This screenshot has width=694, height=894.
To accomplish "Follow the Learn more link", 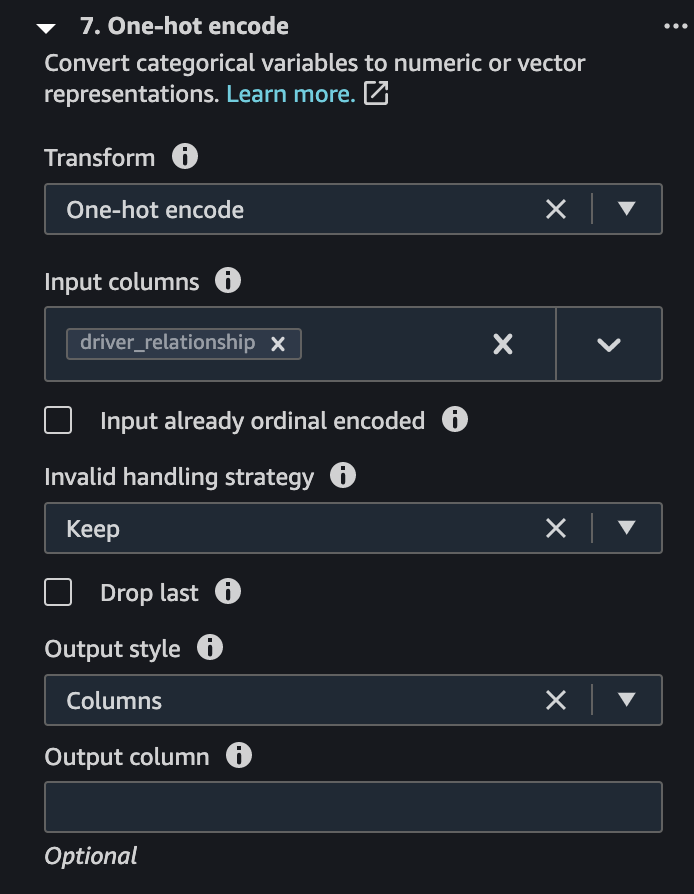I will [x=291, y=94].
